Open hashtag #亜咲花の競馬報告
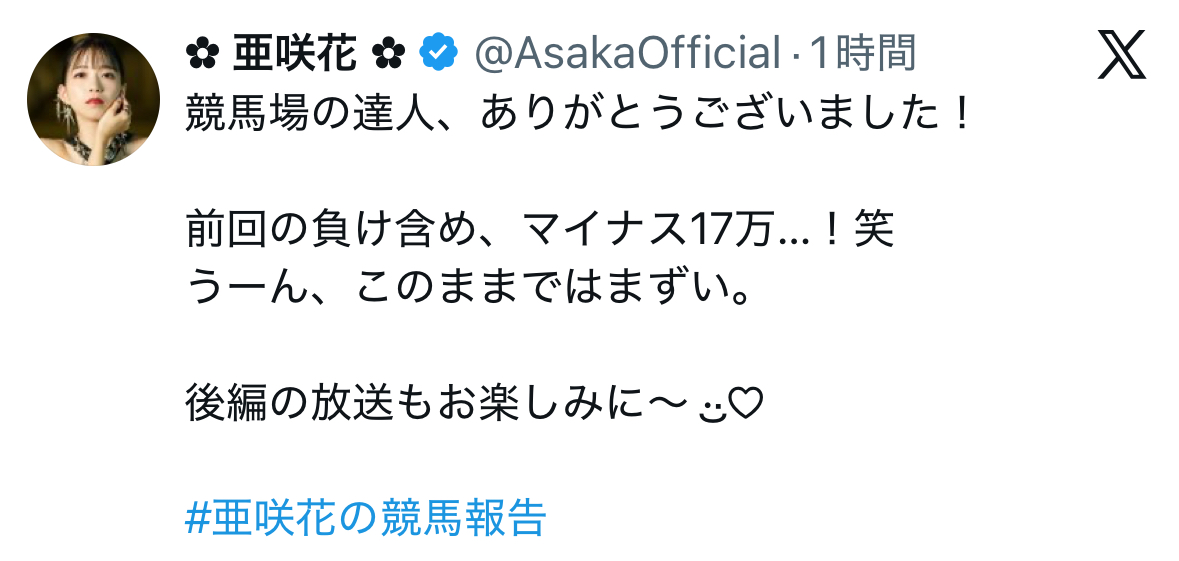Image resolution: width=1179 pixels, height=561 pixels. point(366,518)
